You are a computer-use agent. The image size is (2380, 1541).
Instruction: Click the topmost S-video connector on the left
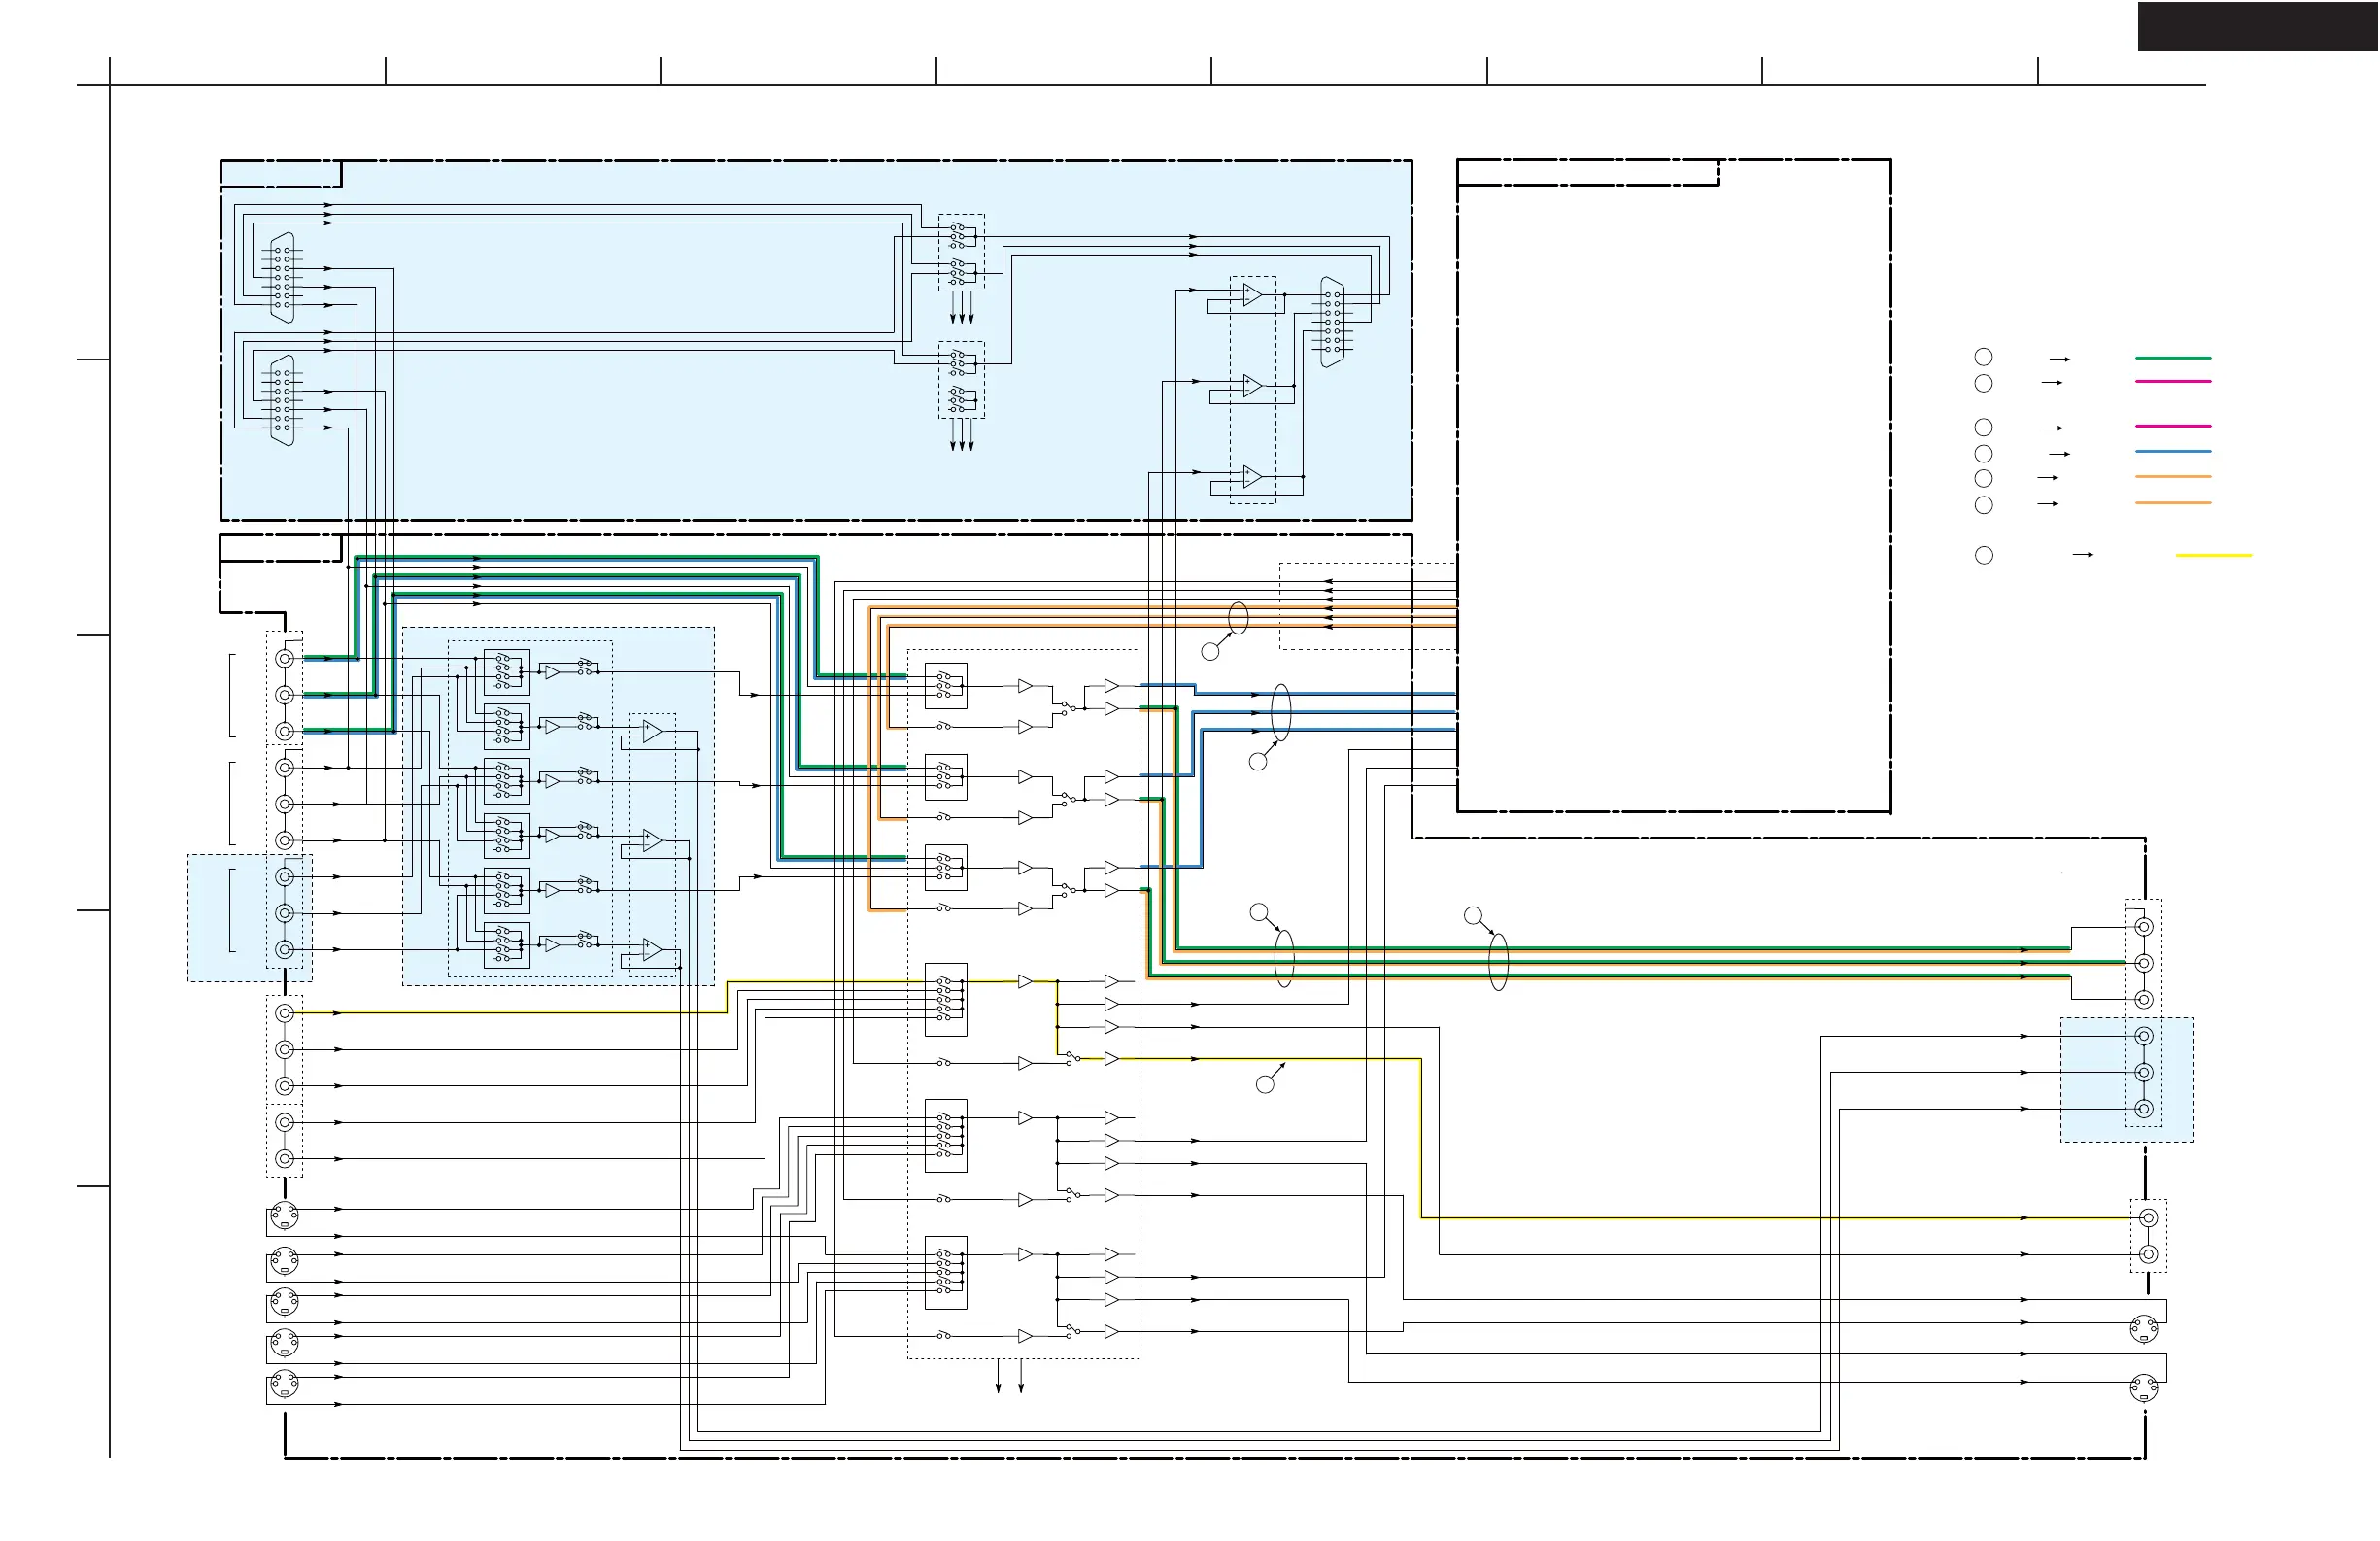(285, 1215)
